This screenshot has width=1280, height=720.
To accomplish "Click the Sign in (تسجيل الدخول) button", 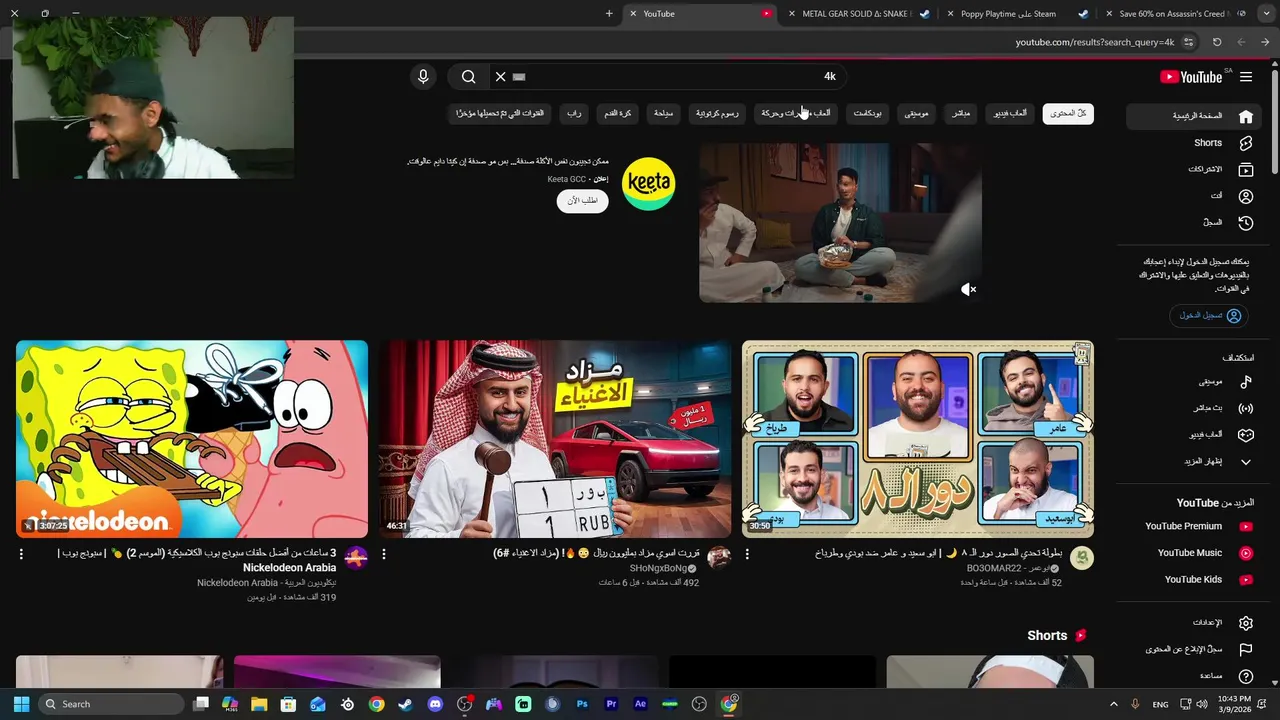I will (1209, 315).
